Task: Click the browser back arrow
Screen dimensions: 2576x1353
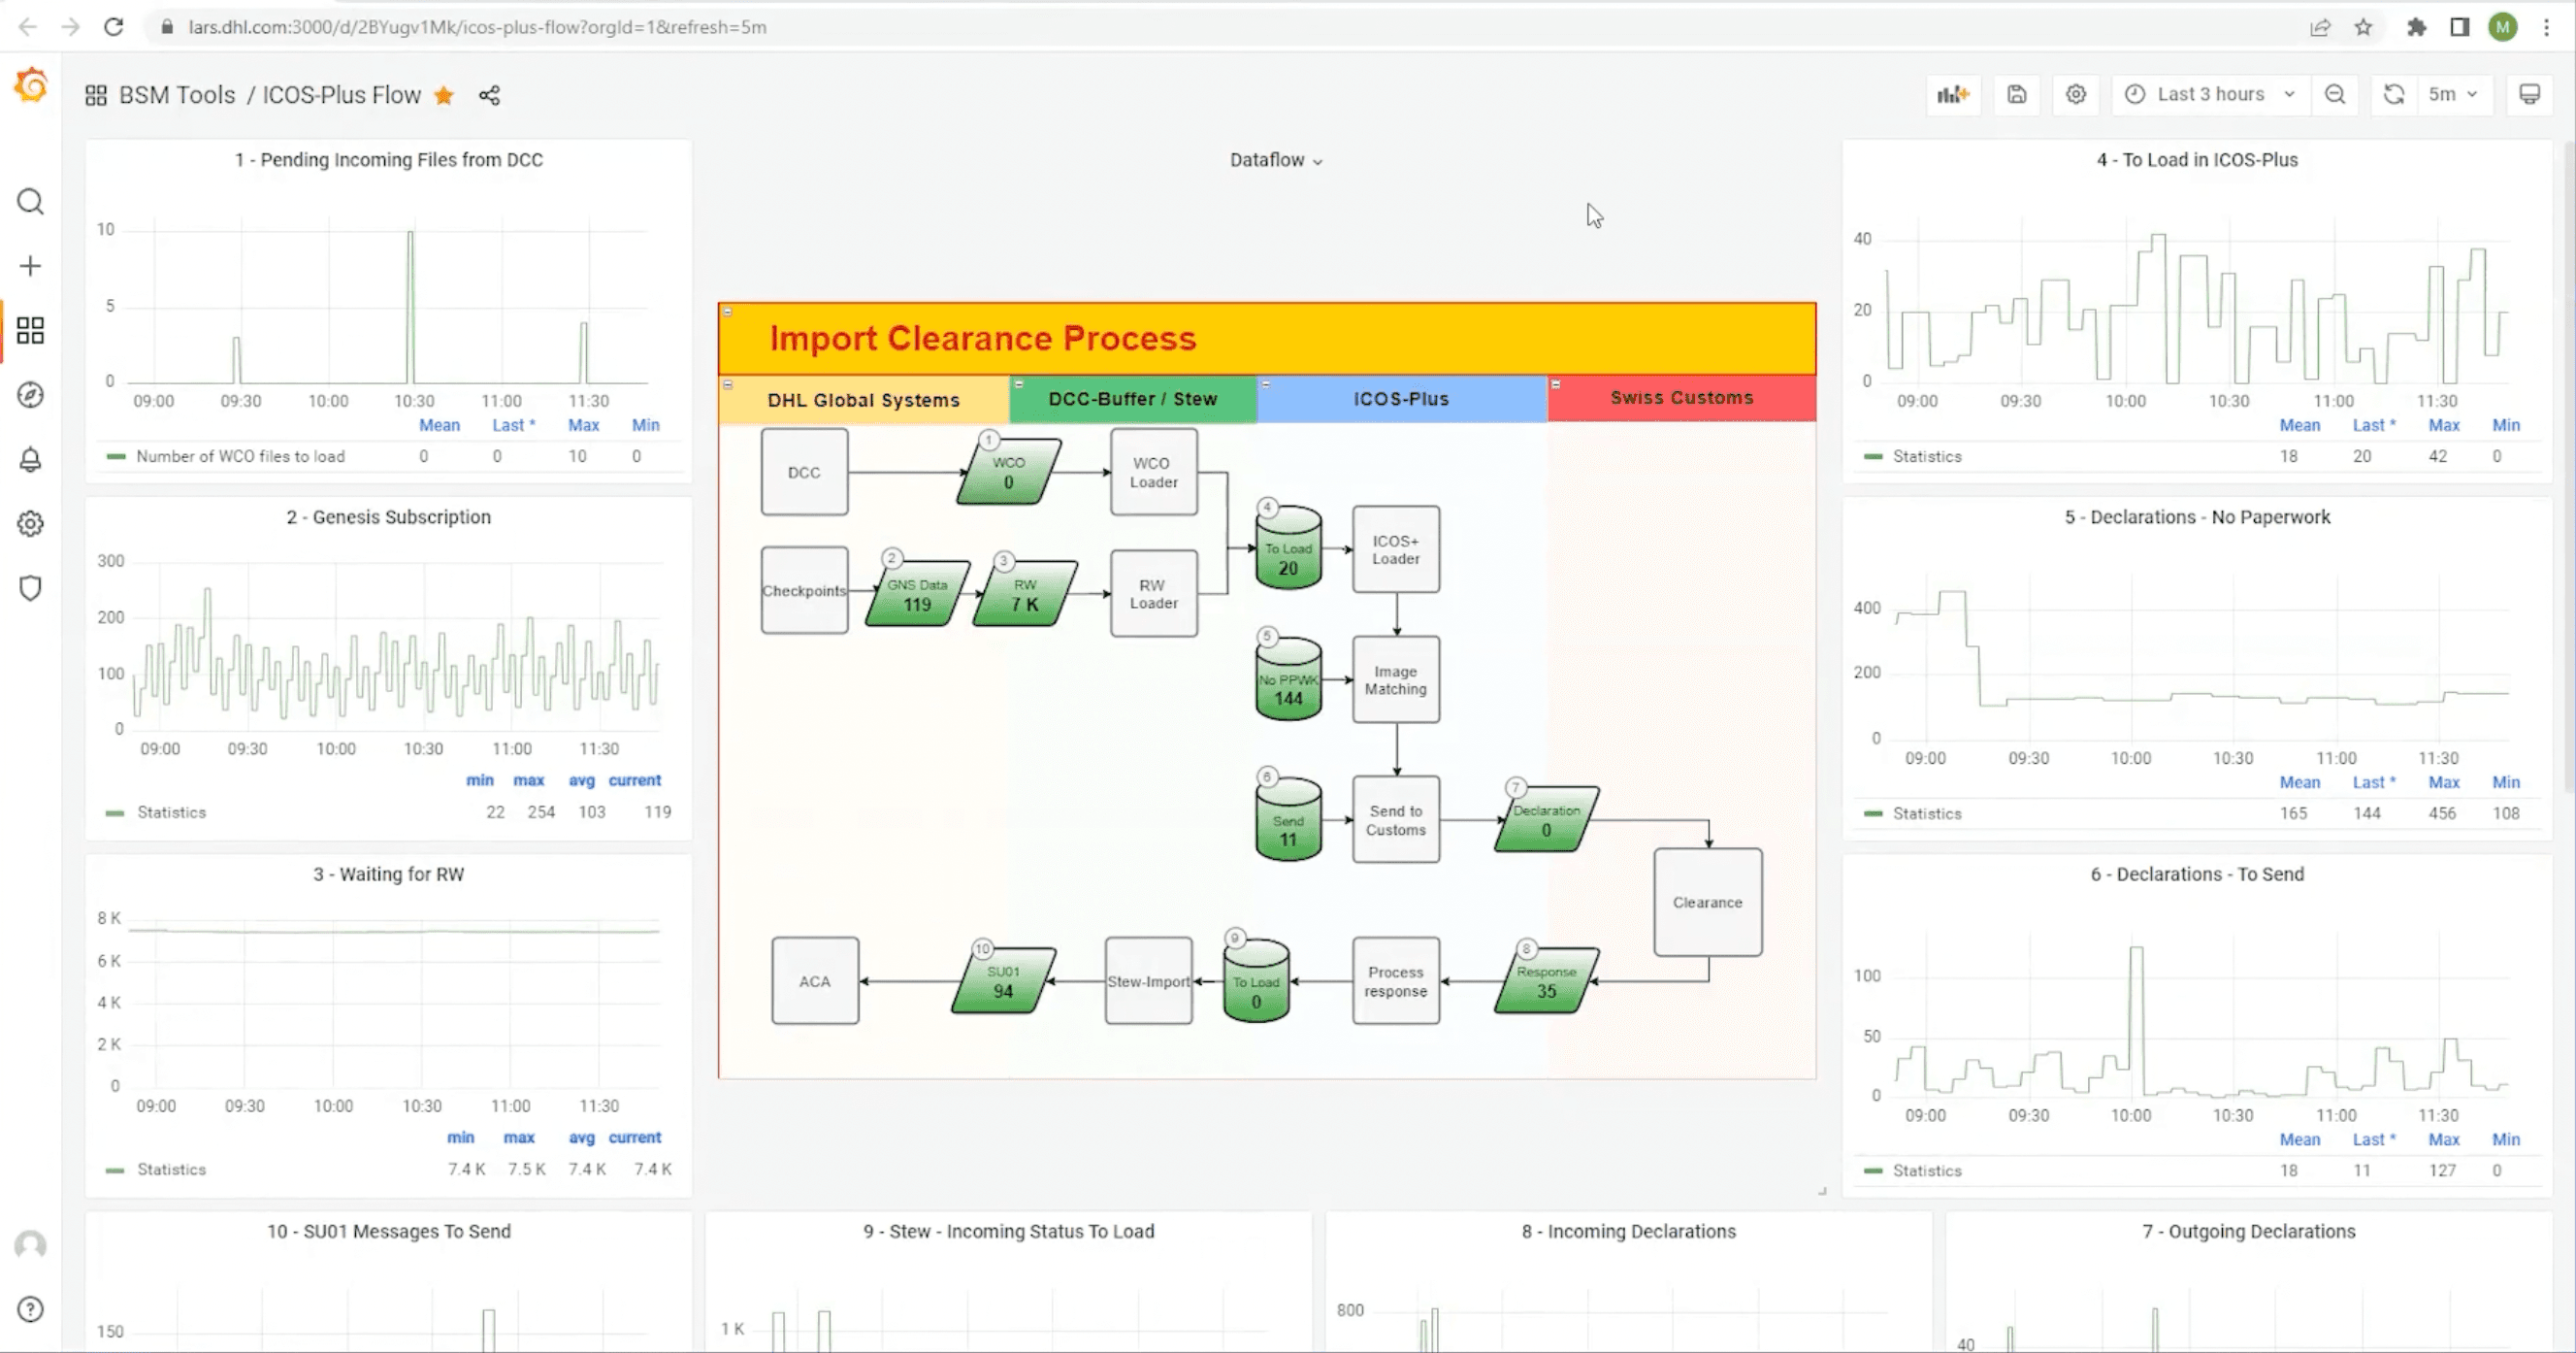Action: (28, 27)
